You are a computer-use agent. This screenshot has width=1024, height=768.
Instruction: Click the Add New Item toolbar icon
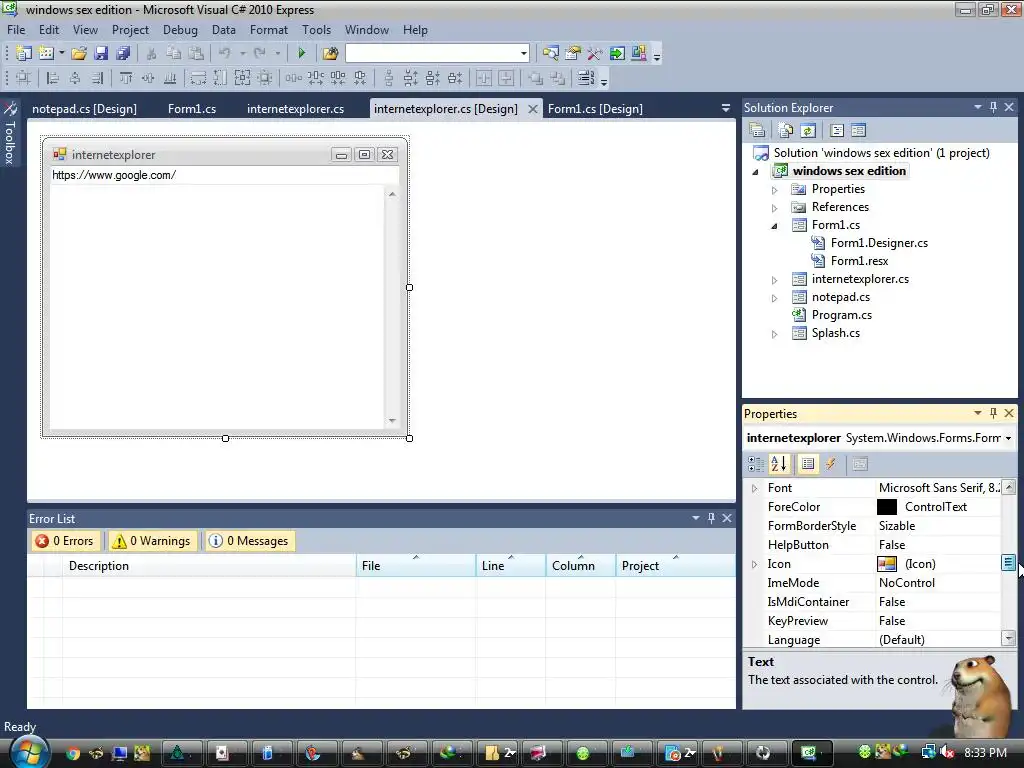pyautogui.click(x=46, y=54)
